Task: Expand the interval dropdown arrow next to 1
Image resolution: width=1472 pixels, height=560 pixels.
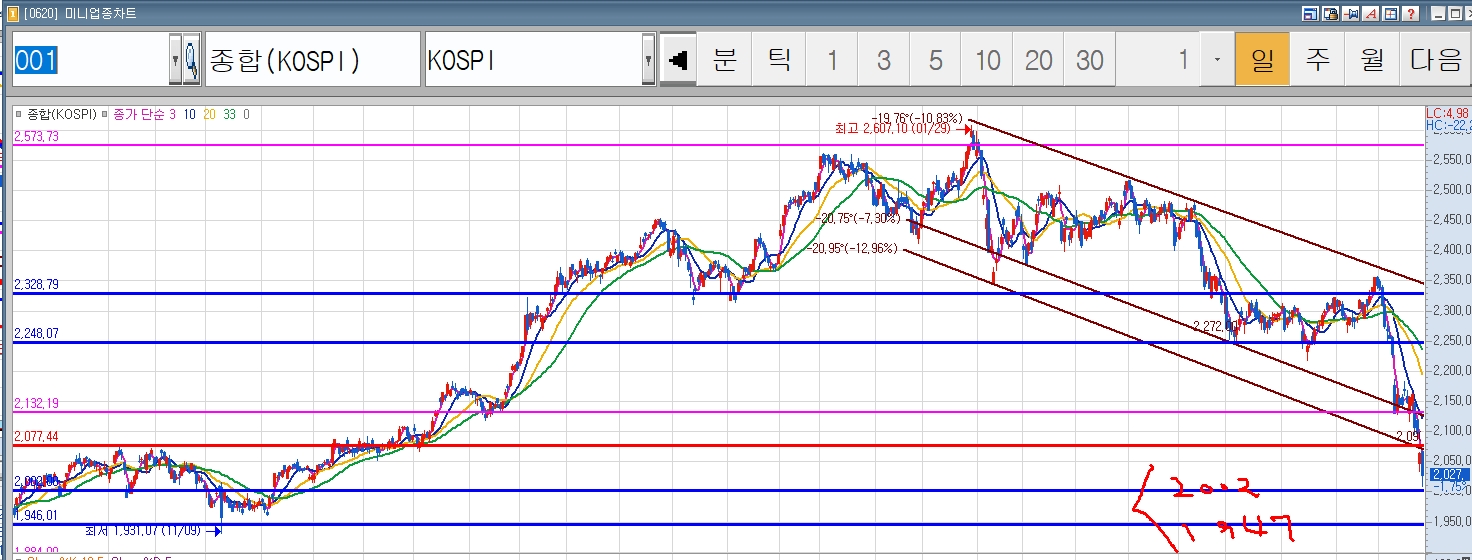Action: (1217, 61)
